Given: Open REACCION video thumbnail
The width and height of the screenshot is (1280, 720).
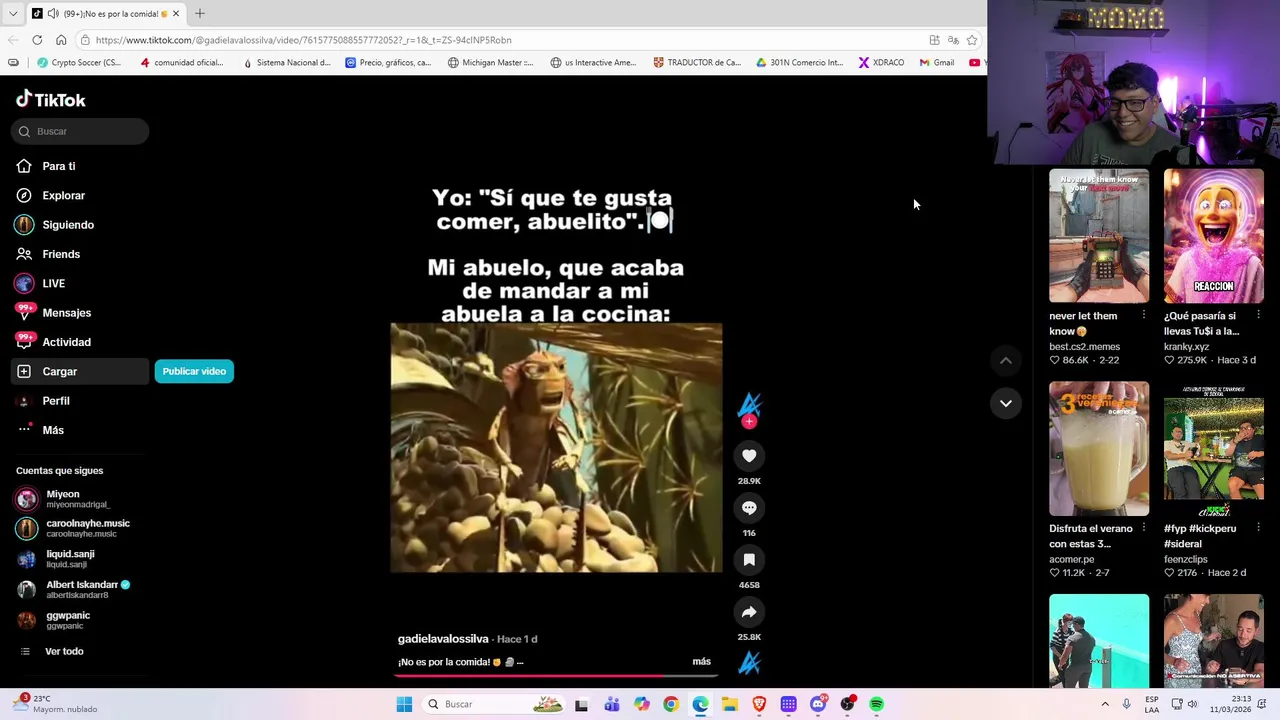Looking at the screenshot, I should tap(1214, 236).
